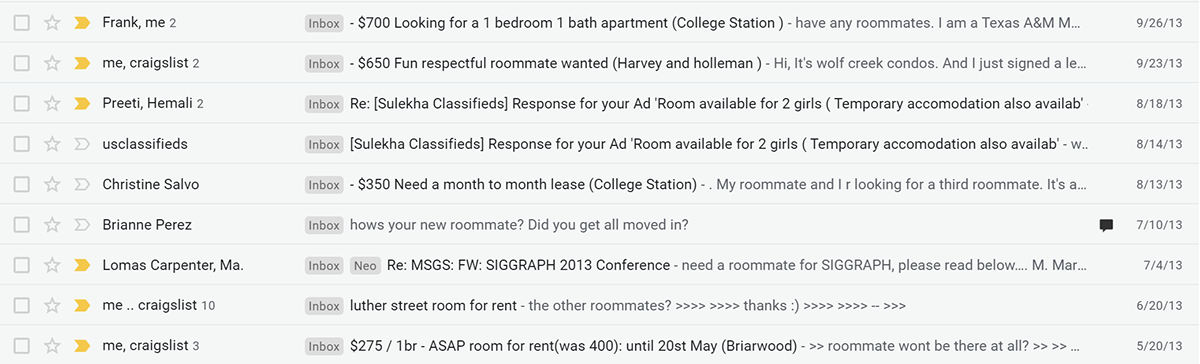The width and height of the screenshot is (1200, 364).
Task: Toggle importance marker on Lomas Carpenter email
Action: pos(82,265)
